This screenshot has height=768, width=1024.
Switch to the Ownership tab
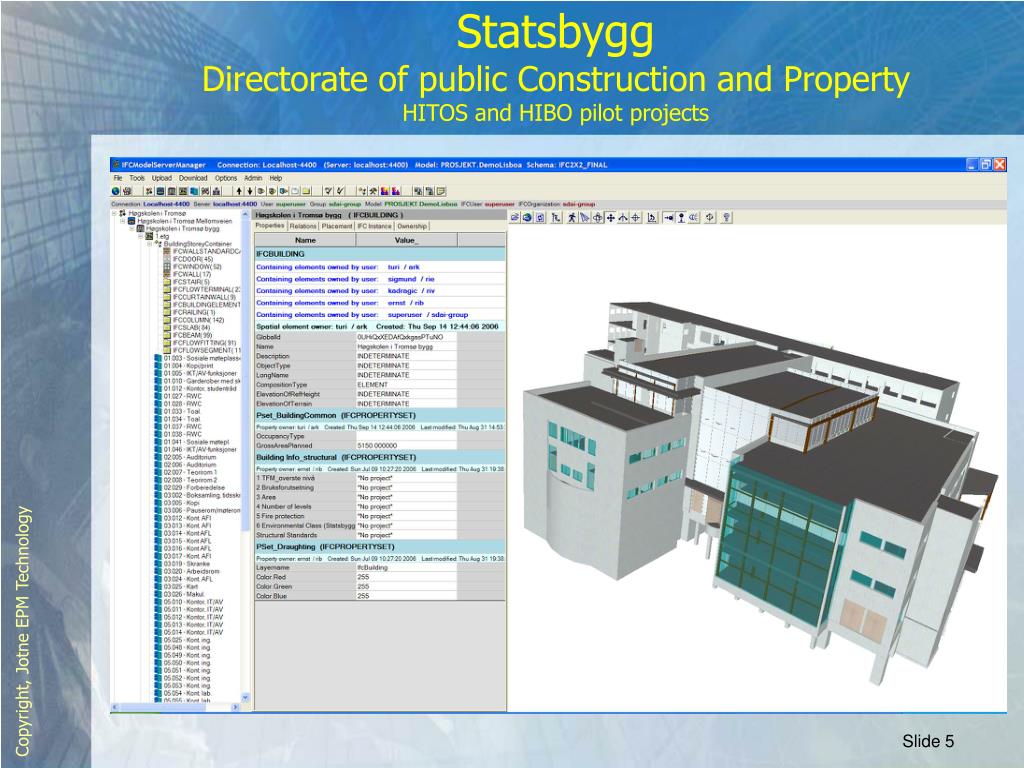click(x=412, y=226)
